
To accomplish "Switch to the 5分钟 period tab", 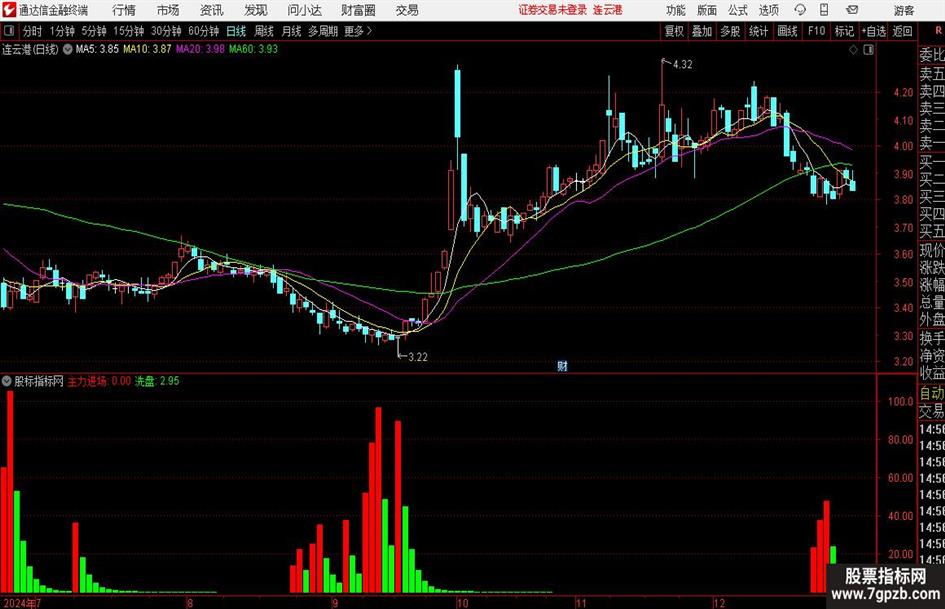I will [x=93, y=31].
